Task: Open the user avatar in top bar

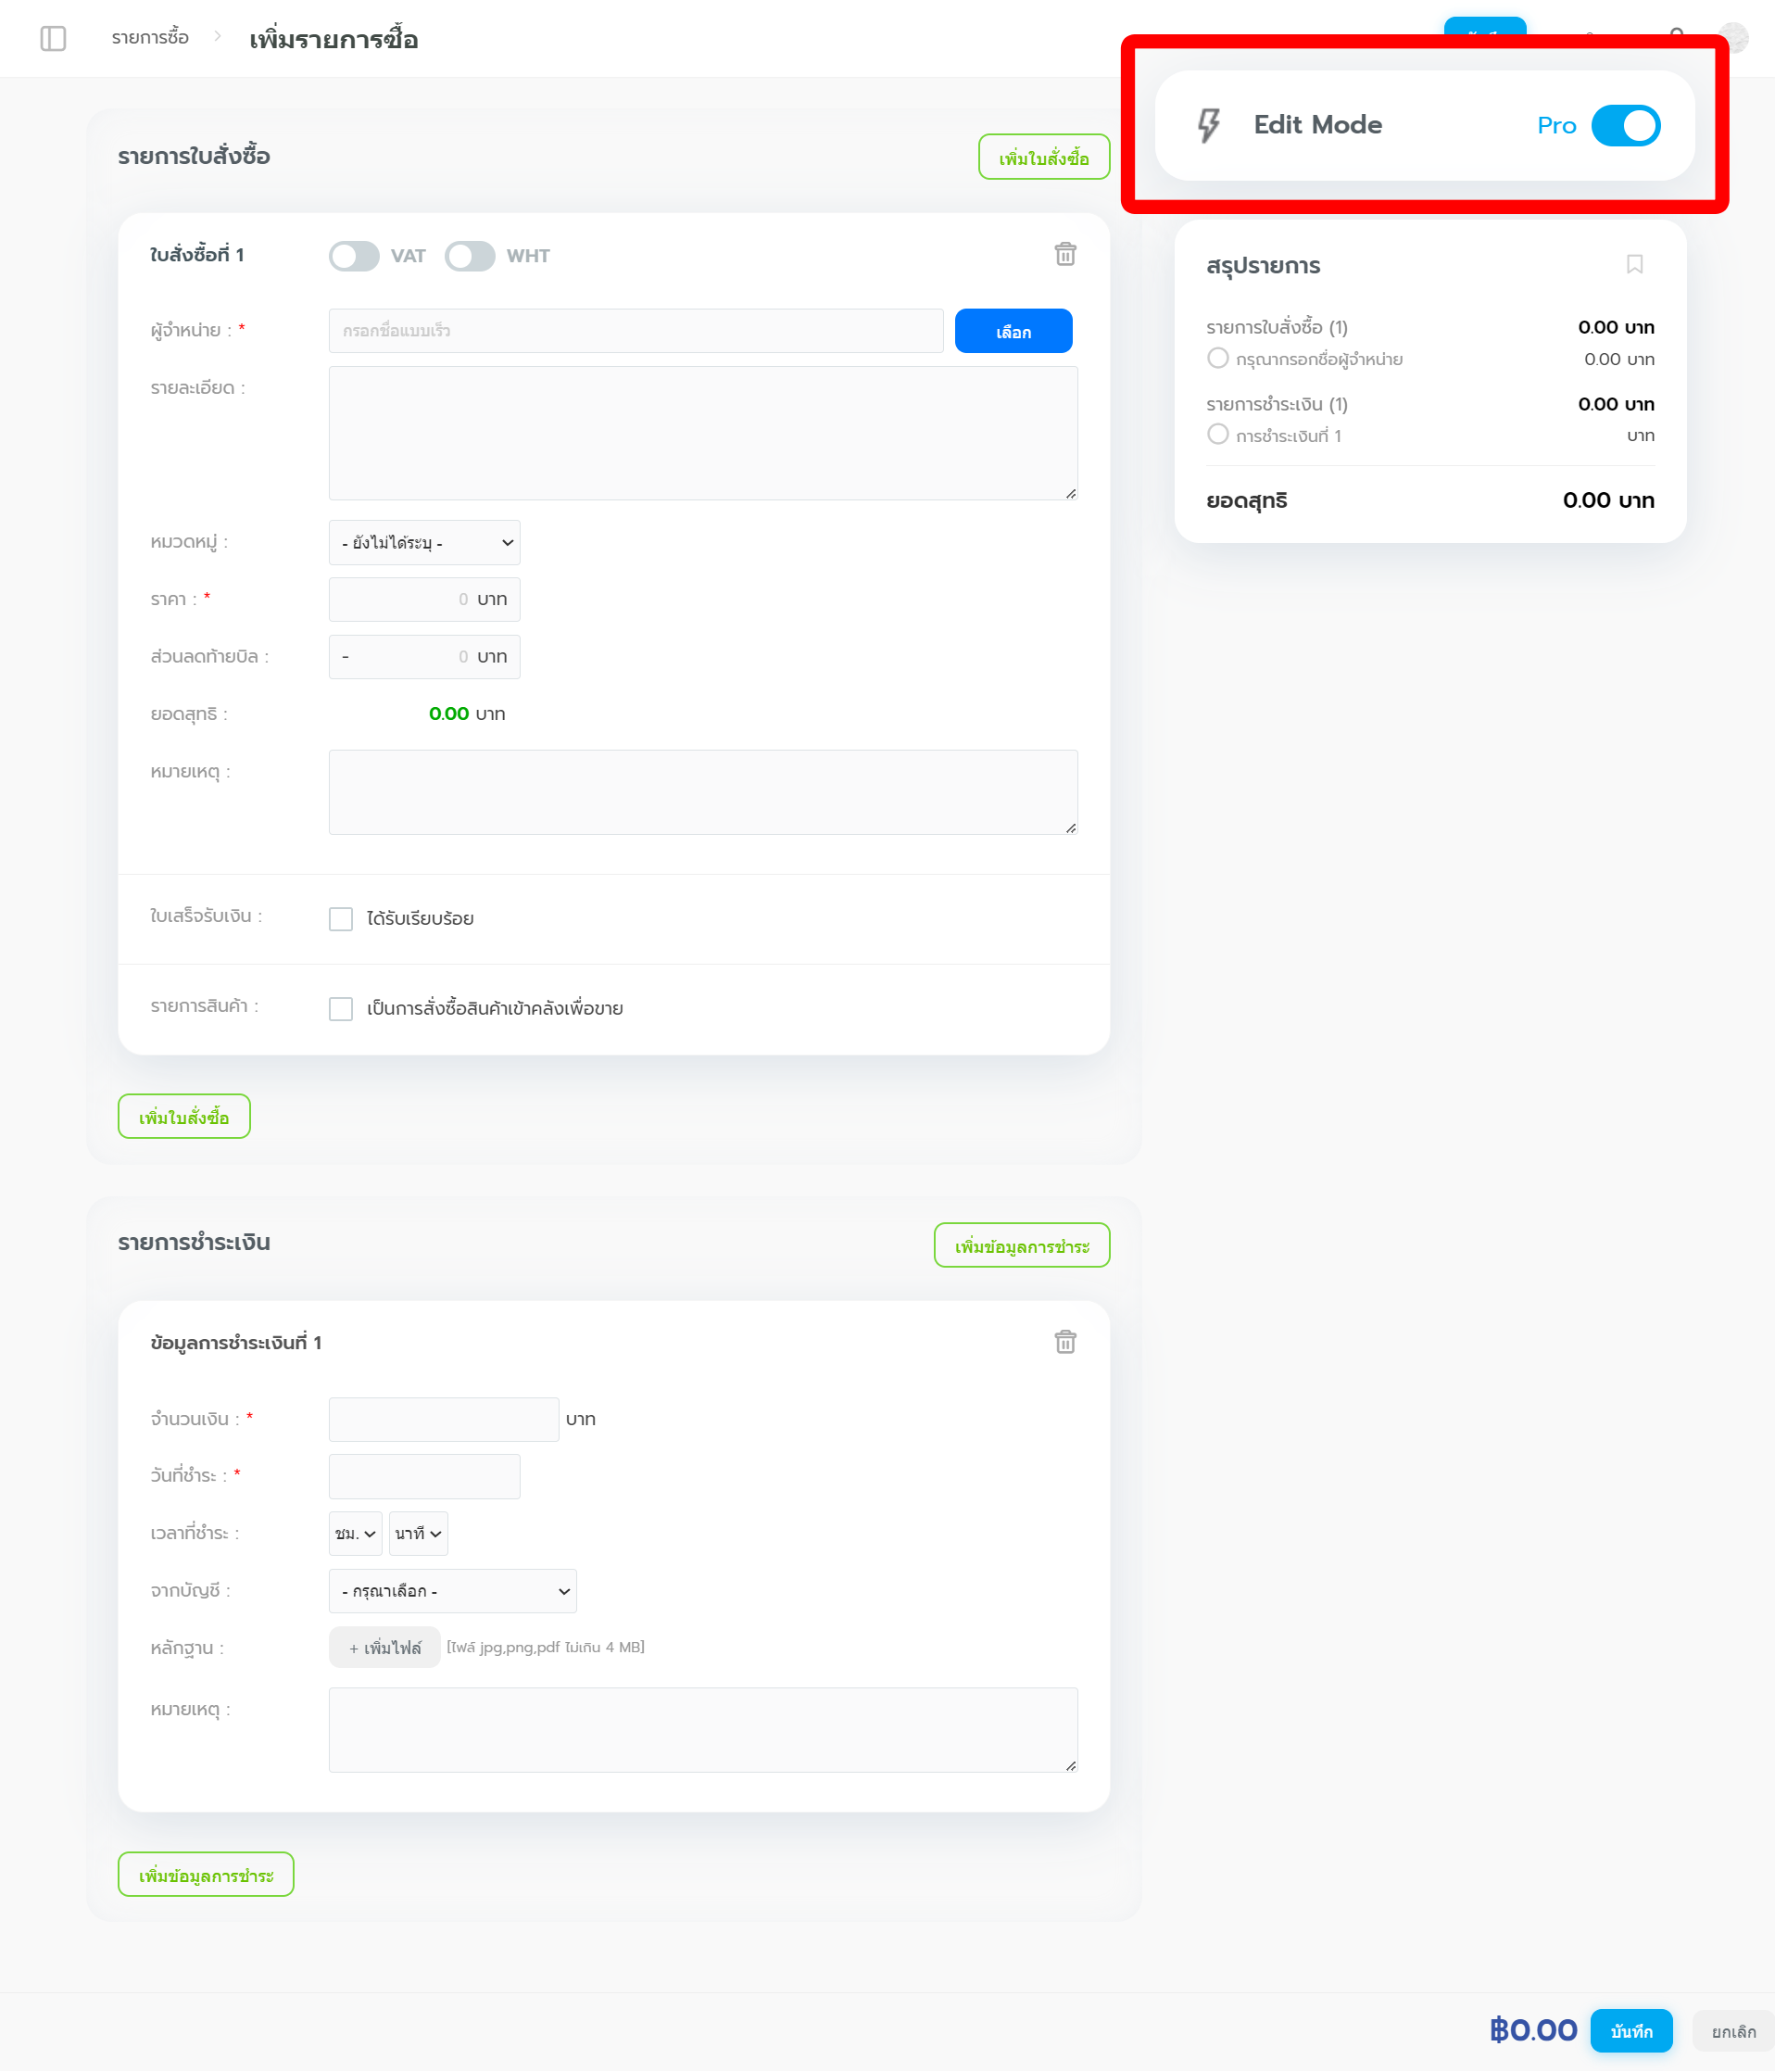Action: (1735, 38)
